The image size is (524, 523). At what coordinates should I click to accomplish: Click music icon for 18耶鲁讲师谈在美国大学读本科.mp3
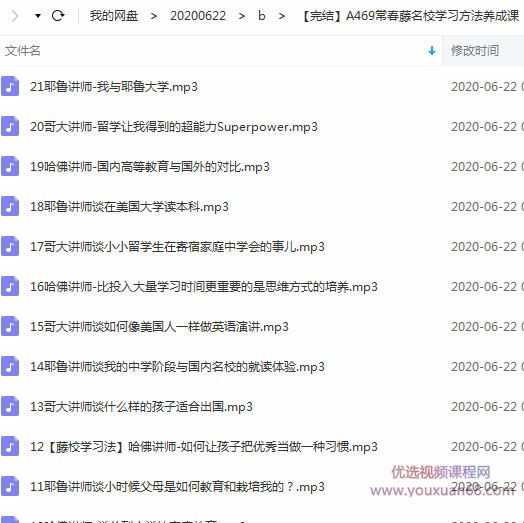(10, 207)
